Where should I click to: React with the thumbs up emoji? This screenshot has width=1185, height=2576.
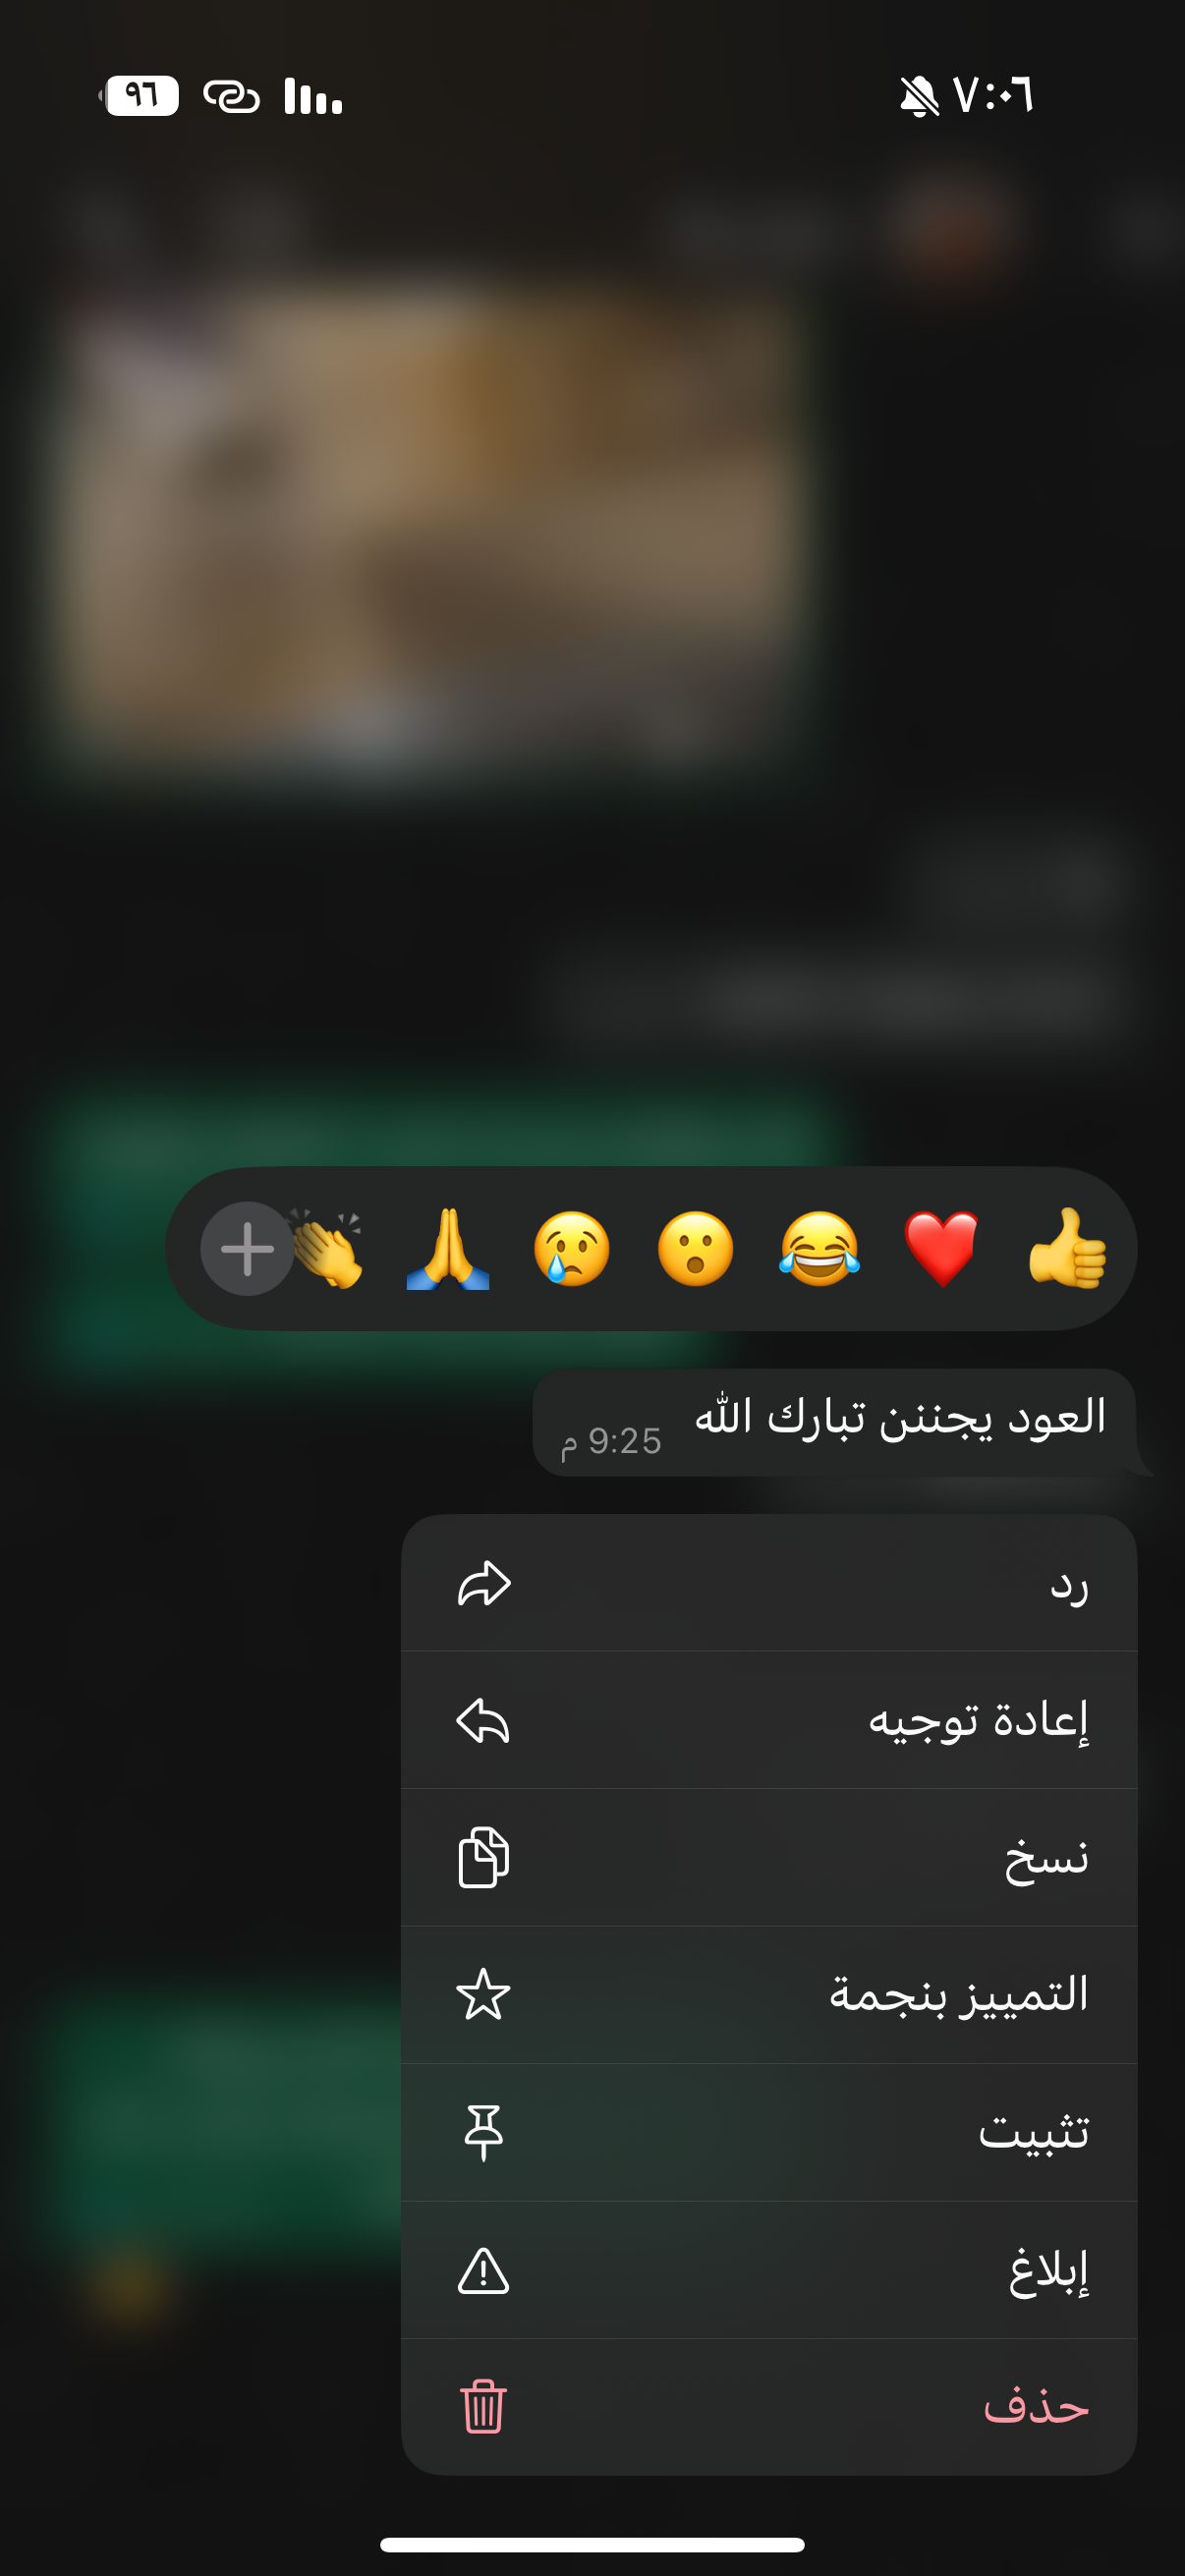[x=1066, y=1248]
